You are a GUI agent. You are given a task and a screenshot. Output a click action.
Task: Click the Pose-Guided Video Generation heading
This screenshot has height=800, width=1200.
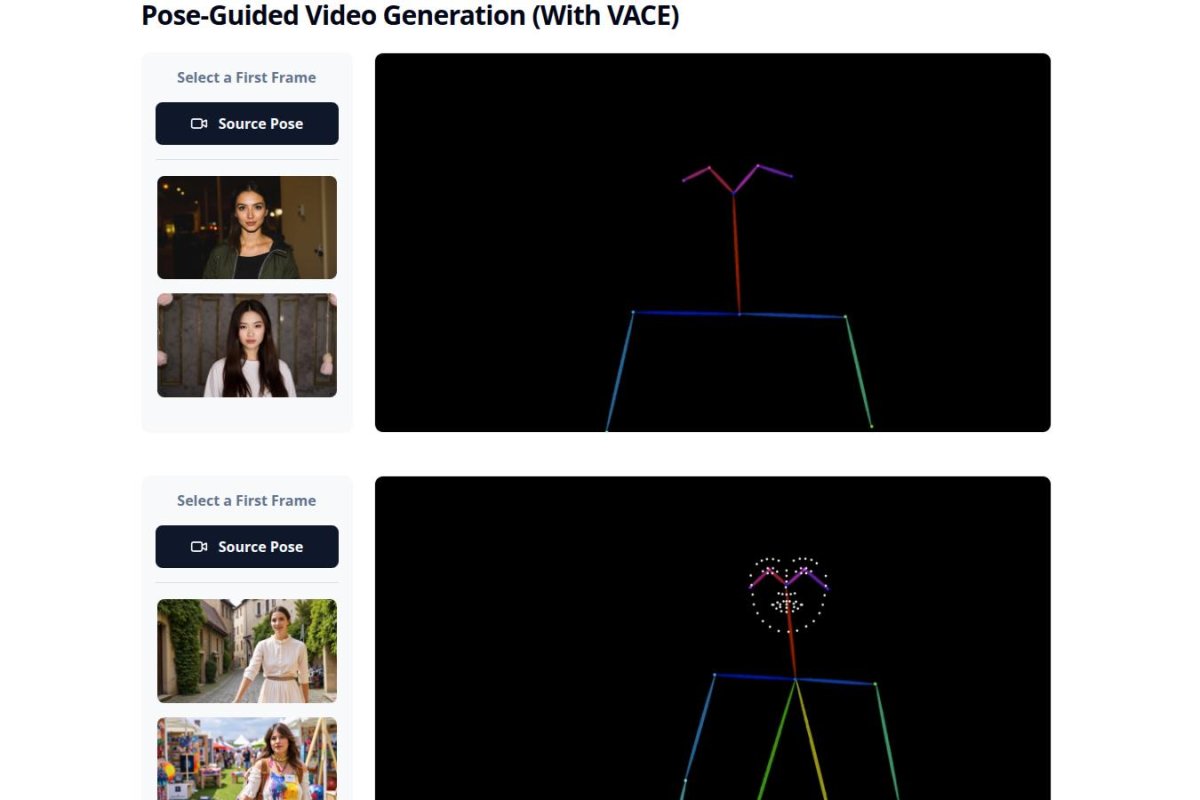(410, 16)
